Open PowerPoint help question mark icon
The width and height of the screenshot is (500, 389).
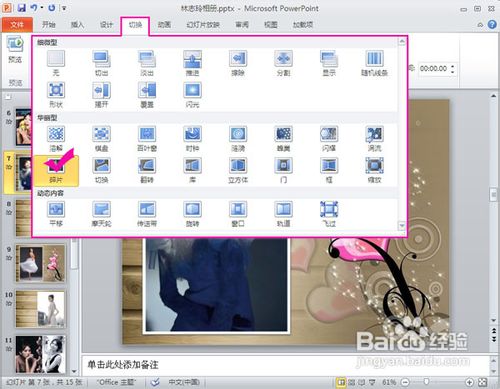coord(492,25)
